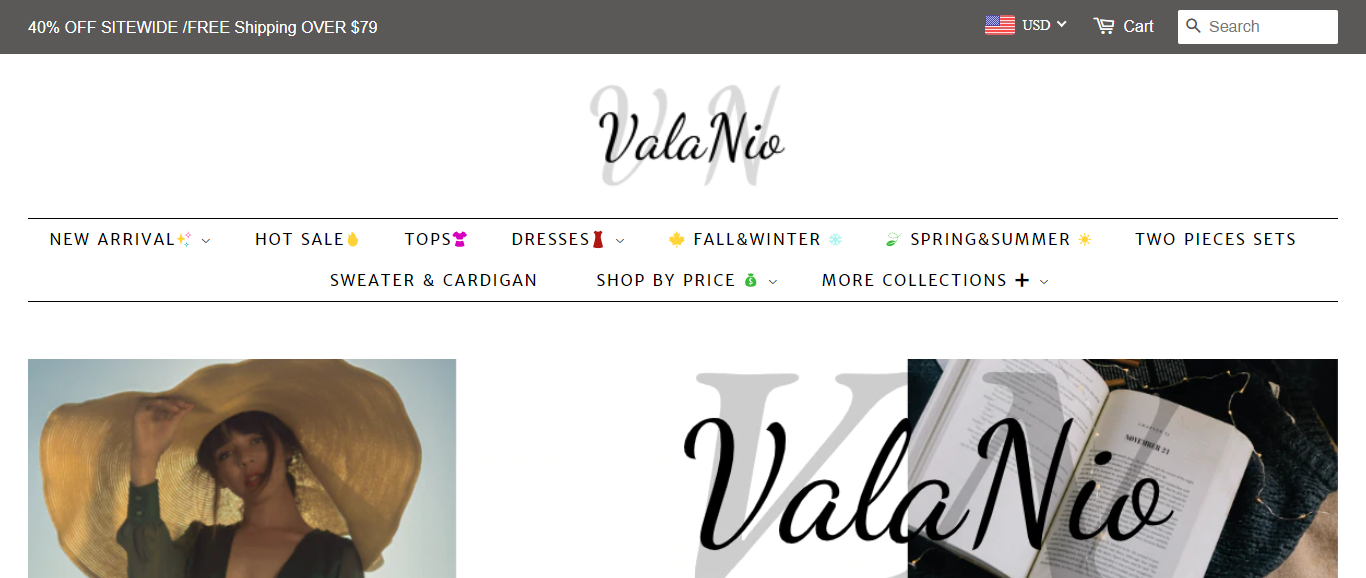
Task: Click the US flag currency icon
Action: tap(1000, 25)
